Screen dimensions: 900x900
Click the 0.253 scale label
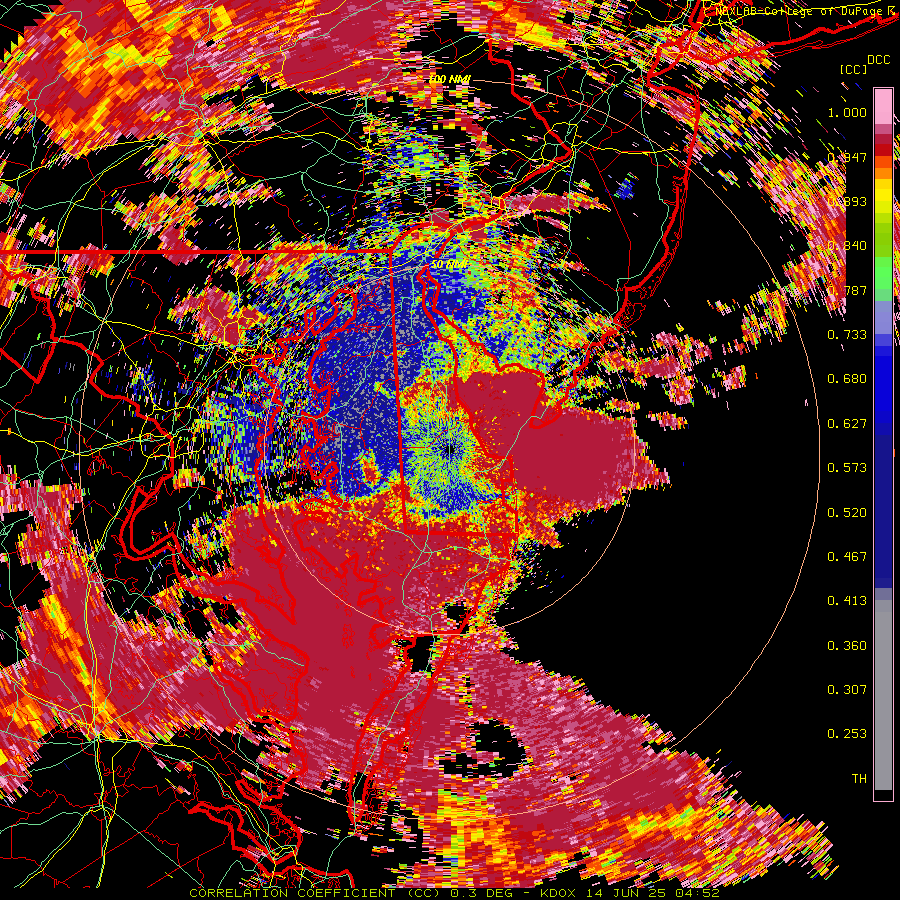[847, 734]
